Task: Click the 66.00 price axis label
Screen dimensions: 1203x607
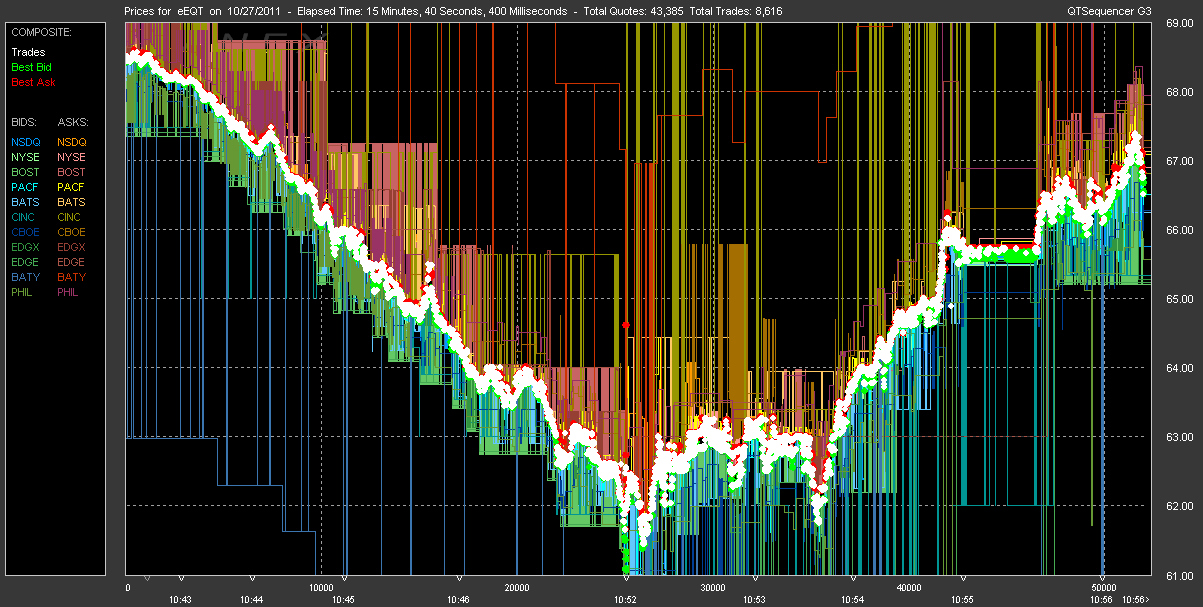Action: [1181, 230]
